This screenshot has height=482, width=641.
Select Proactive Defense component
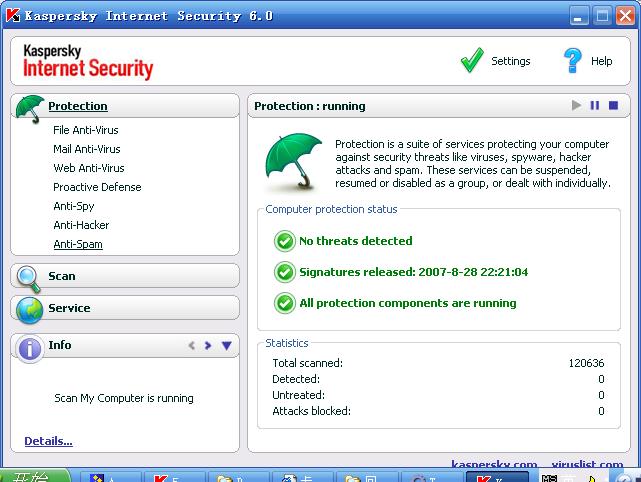click(x=97, y=187)
